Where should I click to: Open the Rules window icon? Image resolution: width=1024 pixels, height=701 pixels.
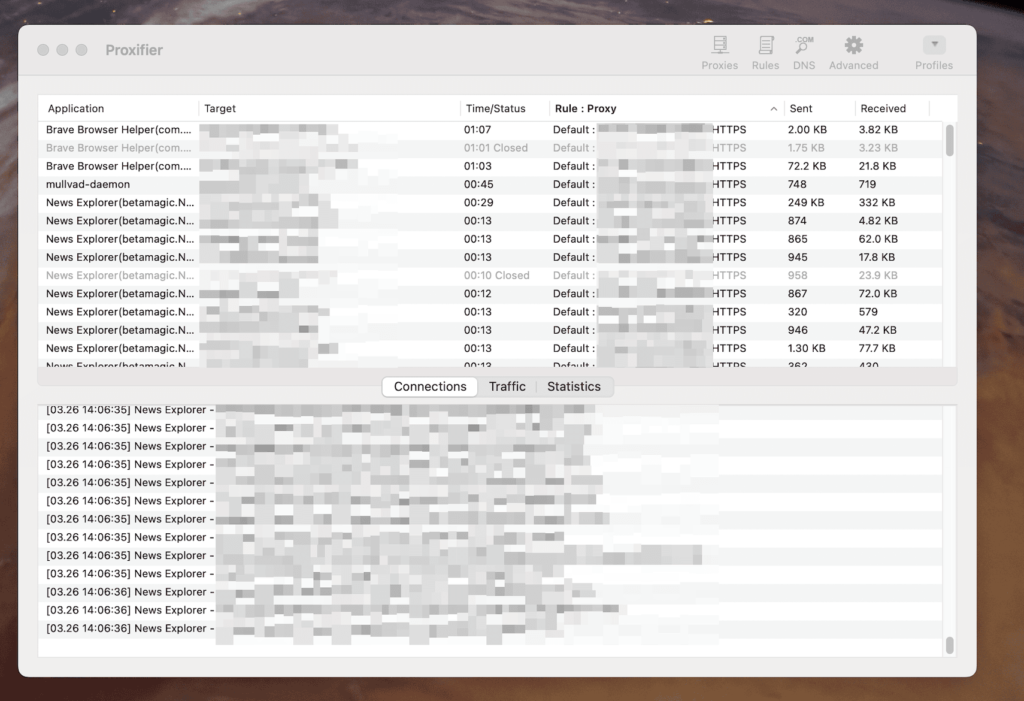[765, 50]
